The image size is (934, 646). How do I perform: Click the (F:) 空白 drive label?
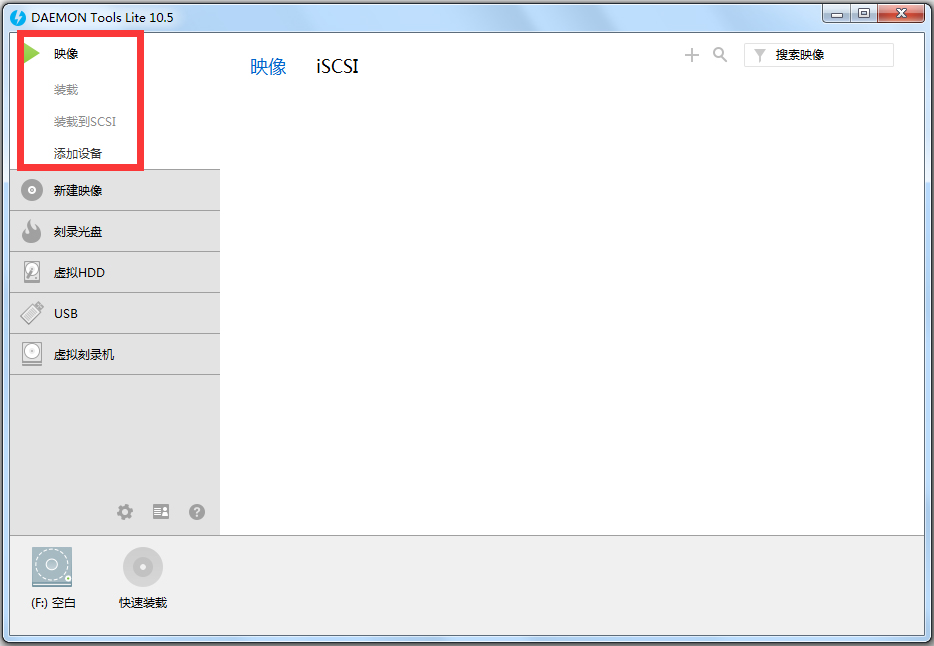(54, 603)
